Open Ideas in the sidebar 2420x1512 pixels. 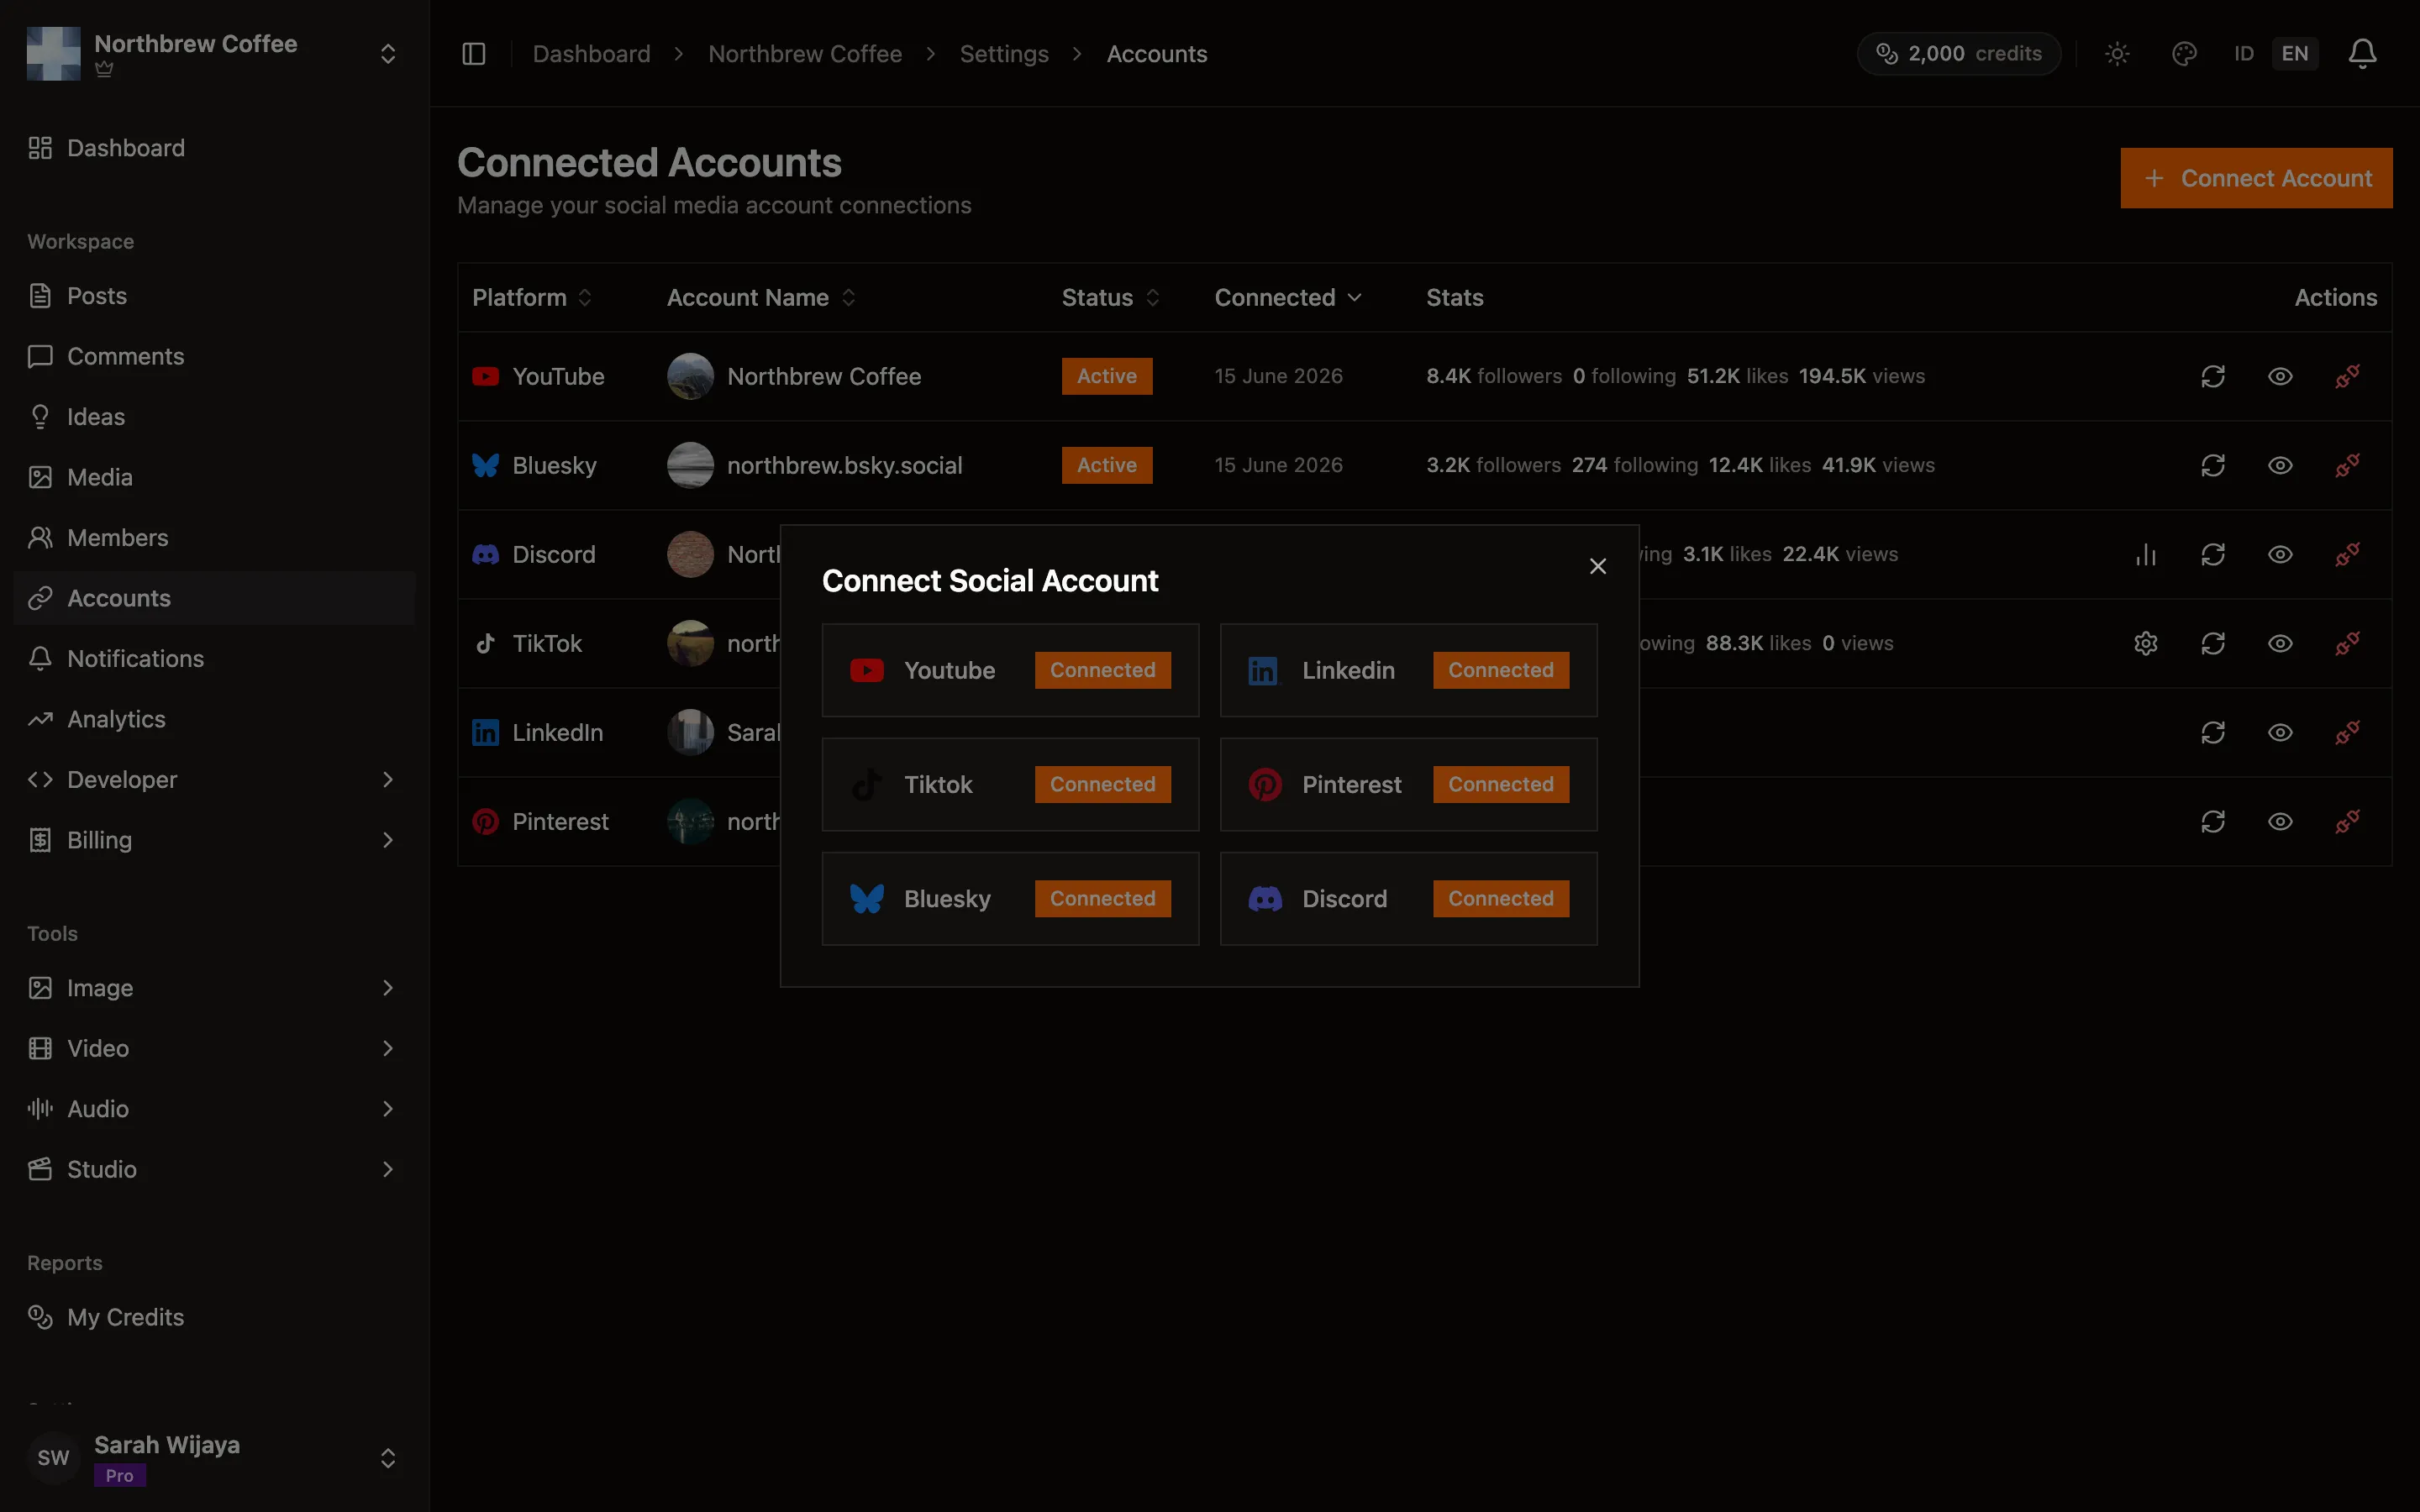tap(215, 417)
